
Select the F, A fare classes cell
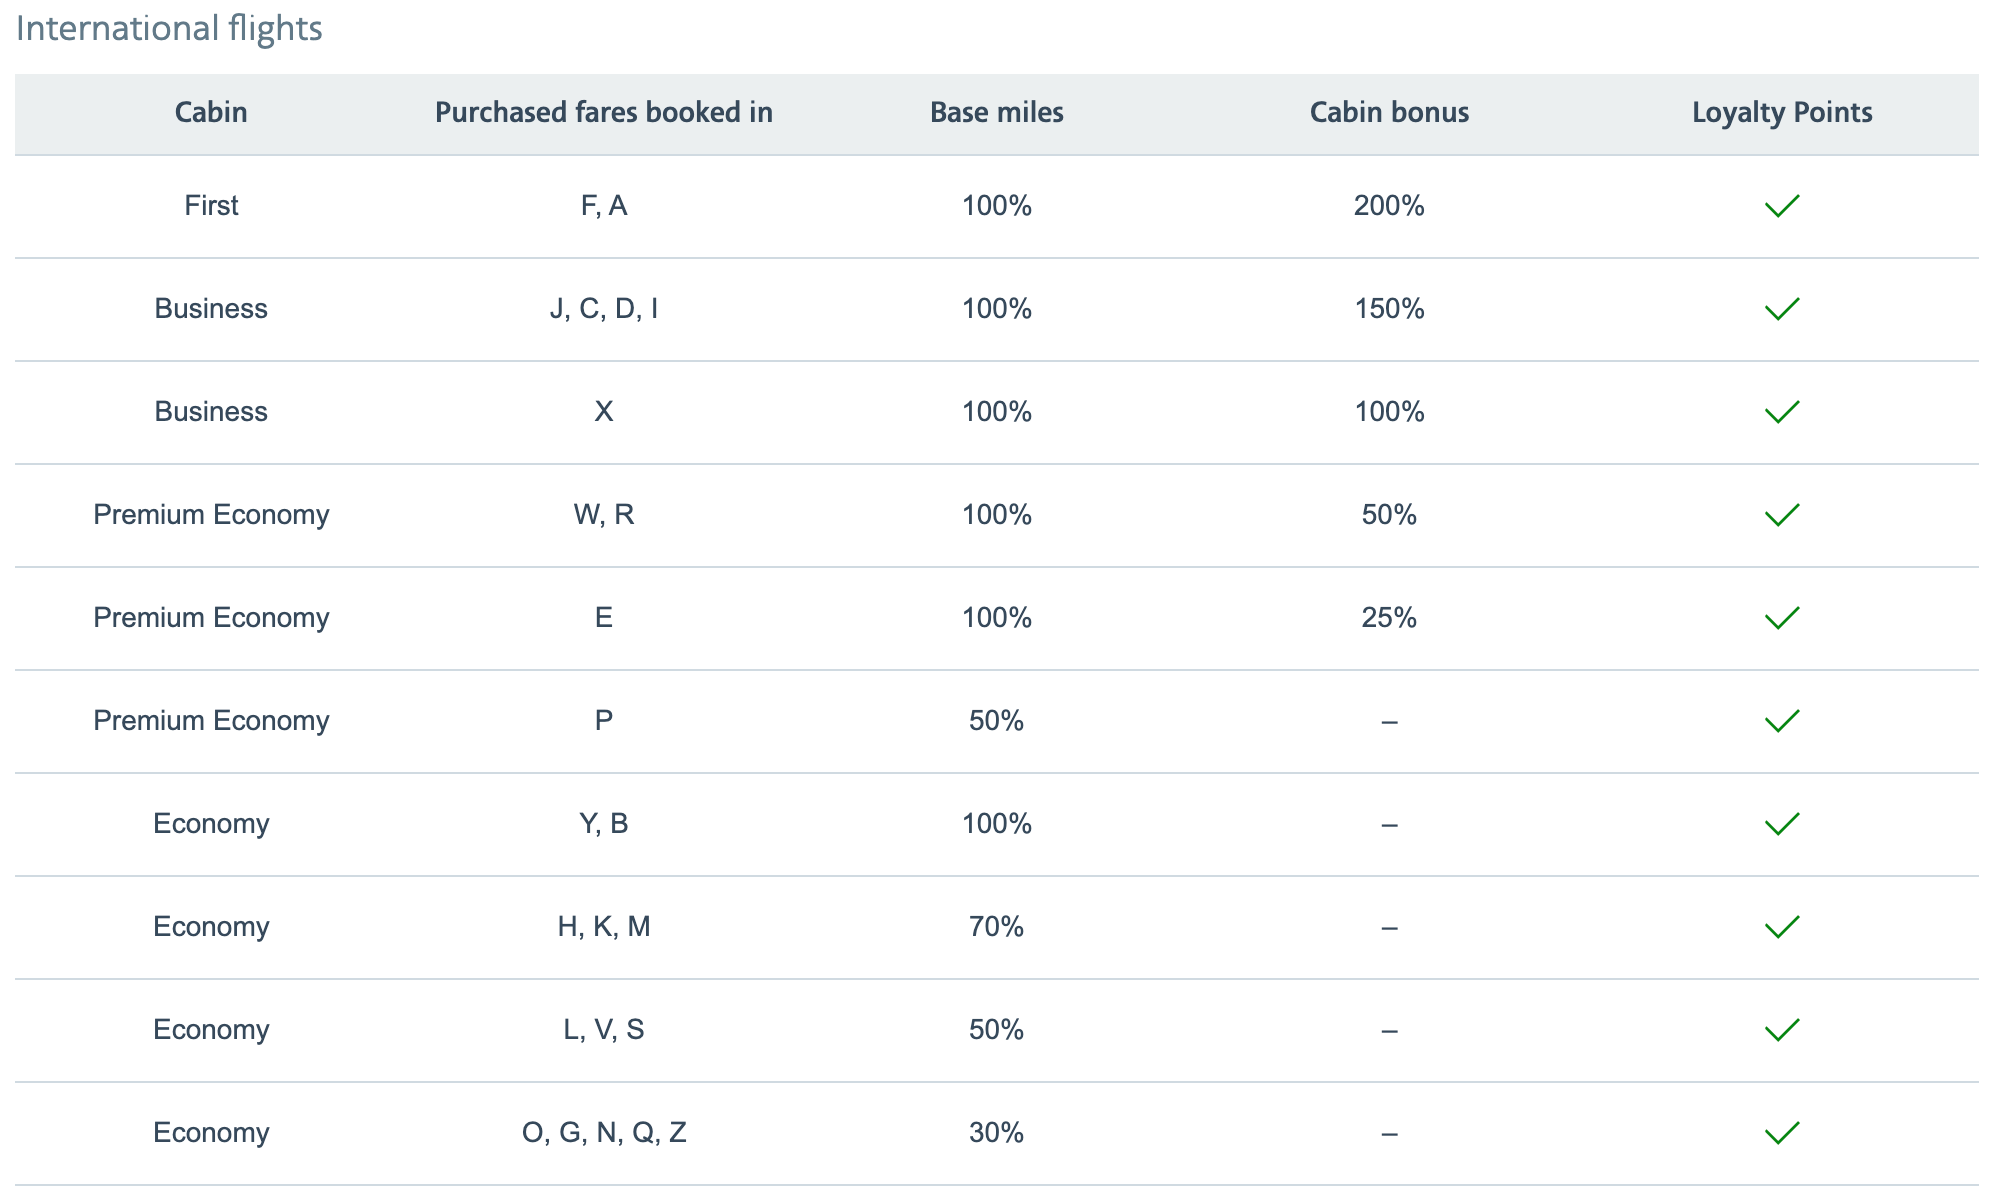(x=604, y=206)
